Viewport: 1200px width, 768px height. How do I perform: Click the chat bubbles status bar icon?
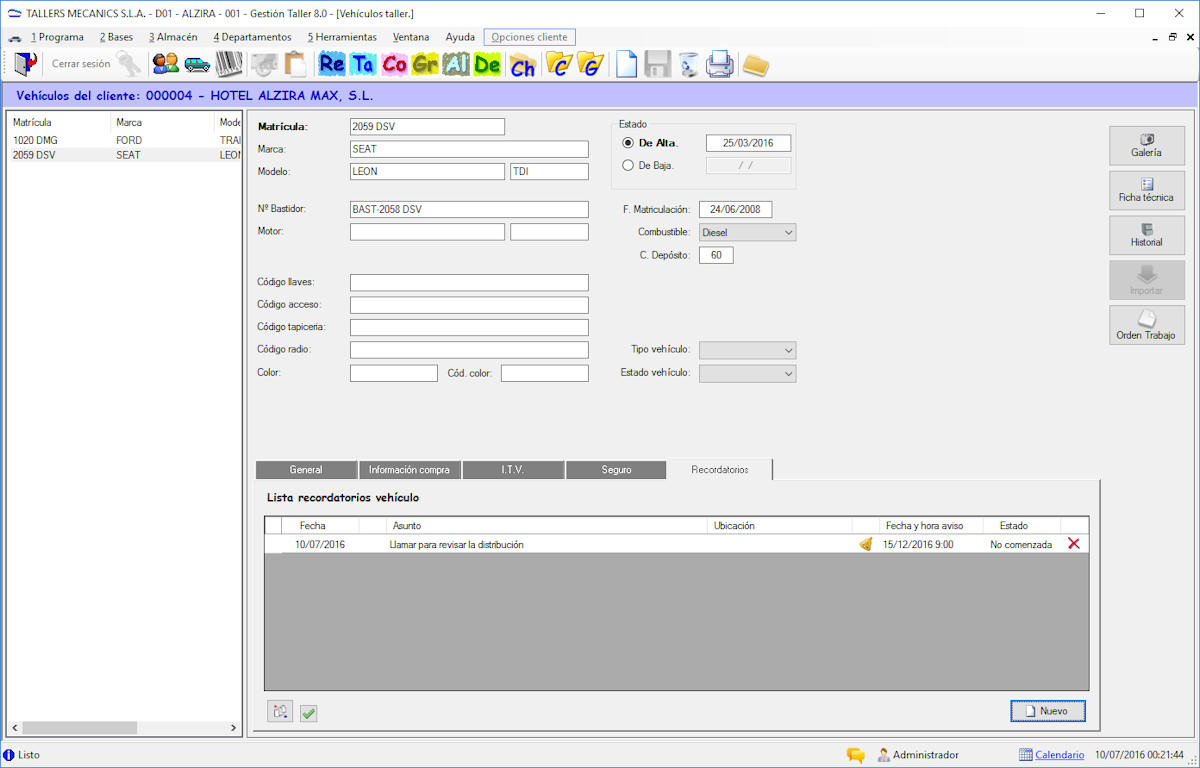(x=856, y=755)
